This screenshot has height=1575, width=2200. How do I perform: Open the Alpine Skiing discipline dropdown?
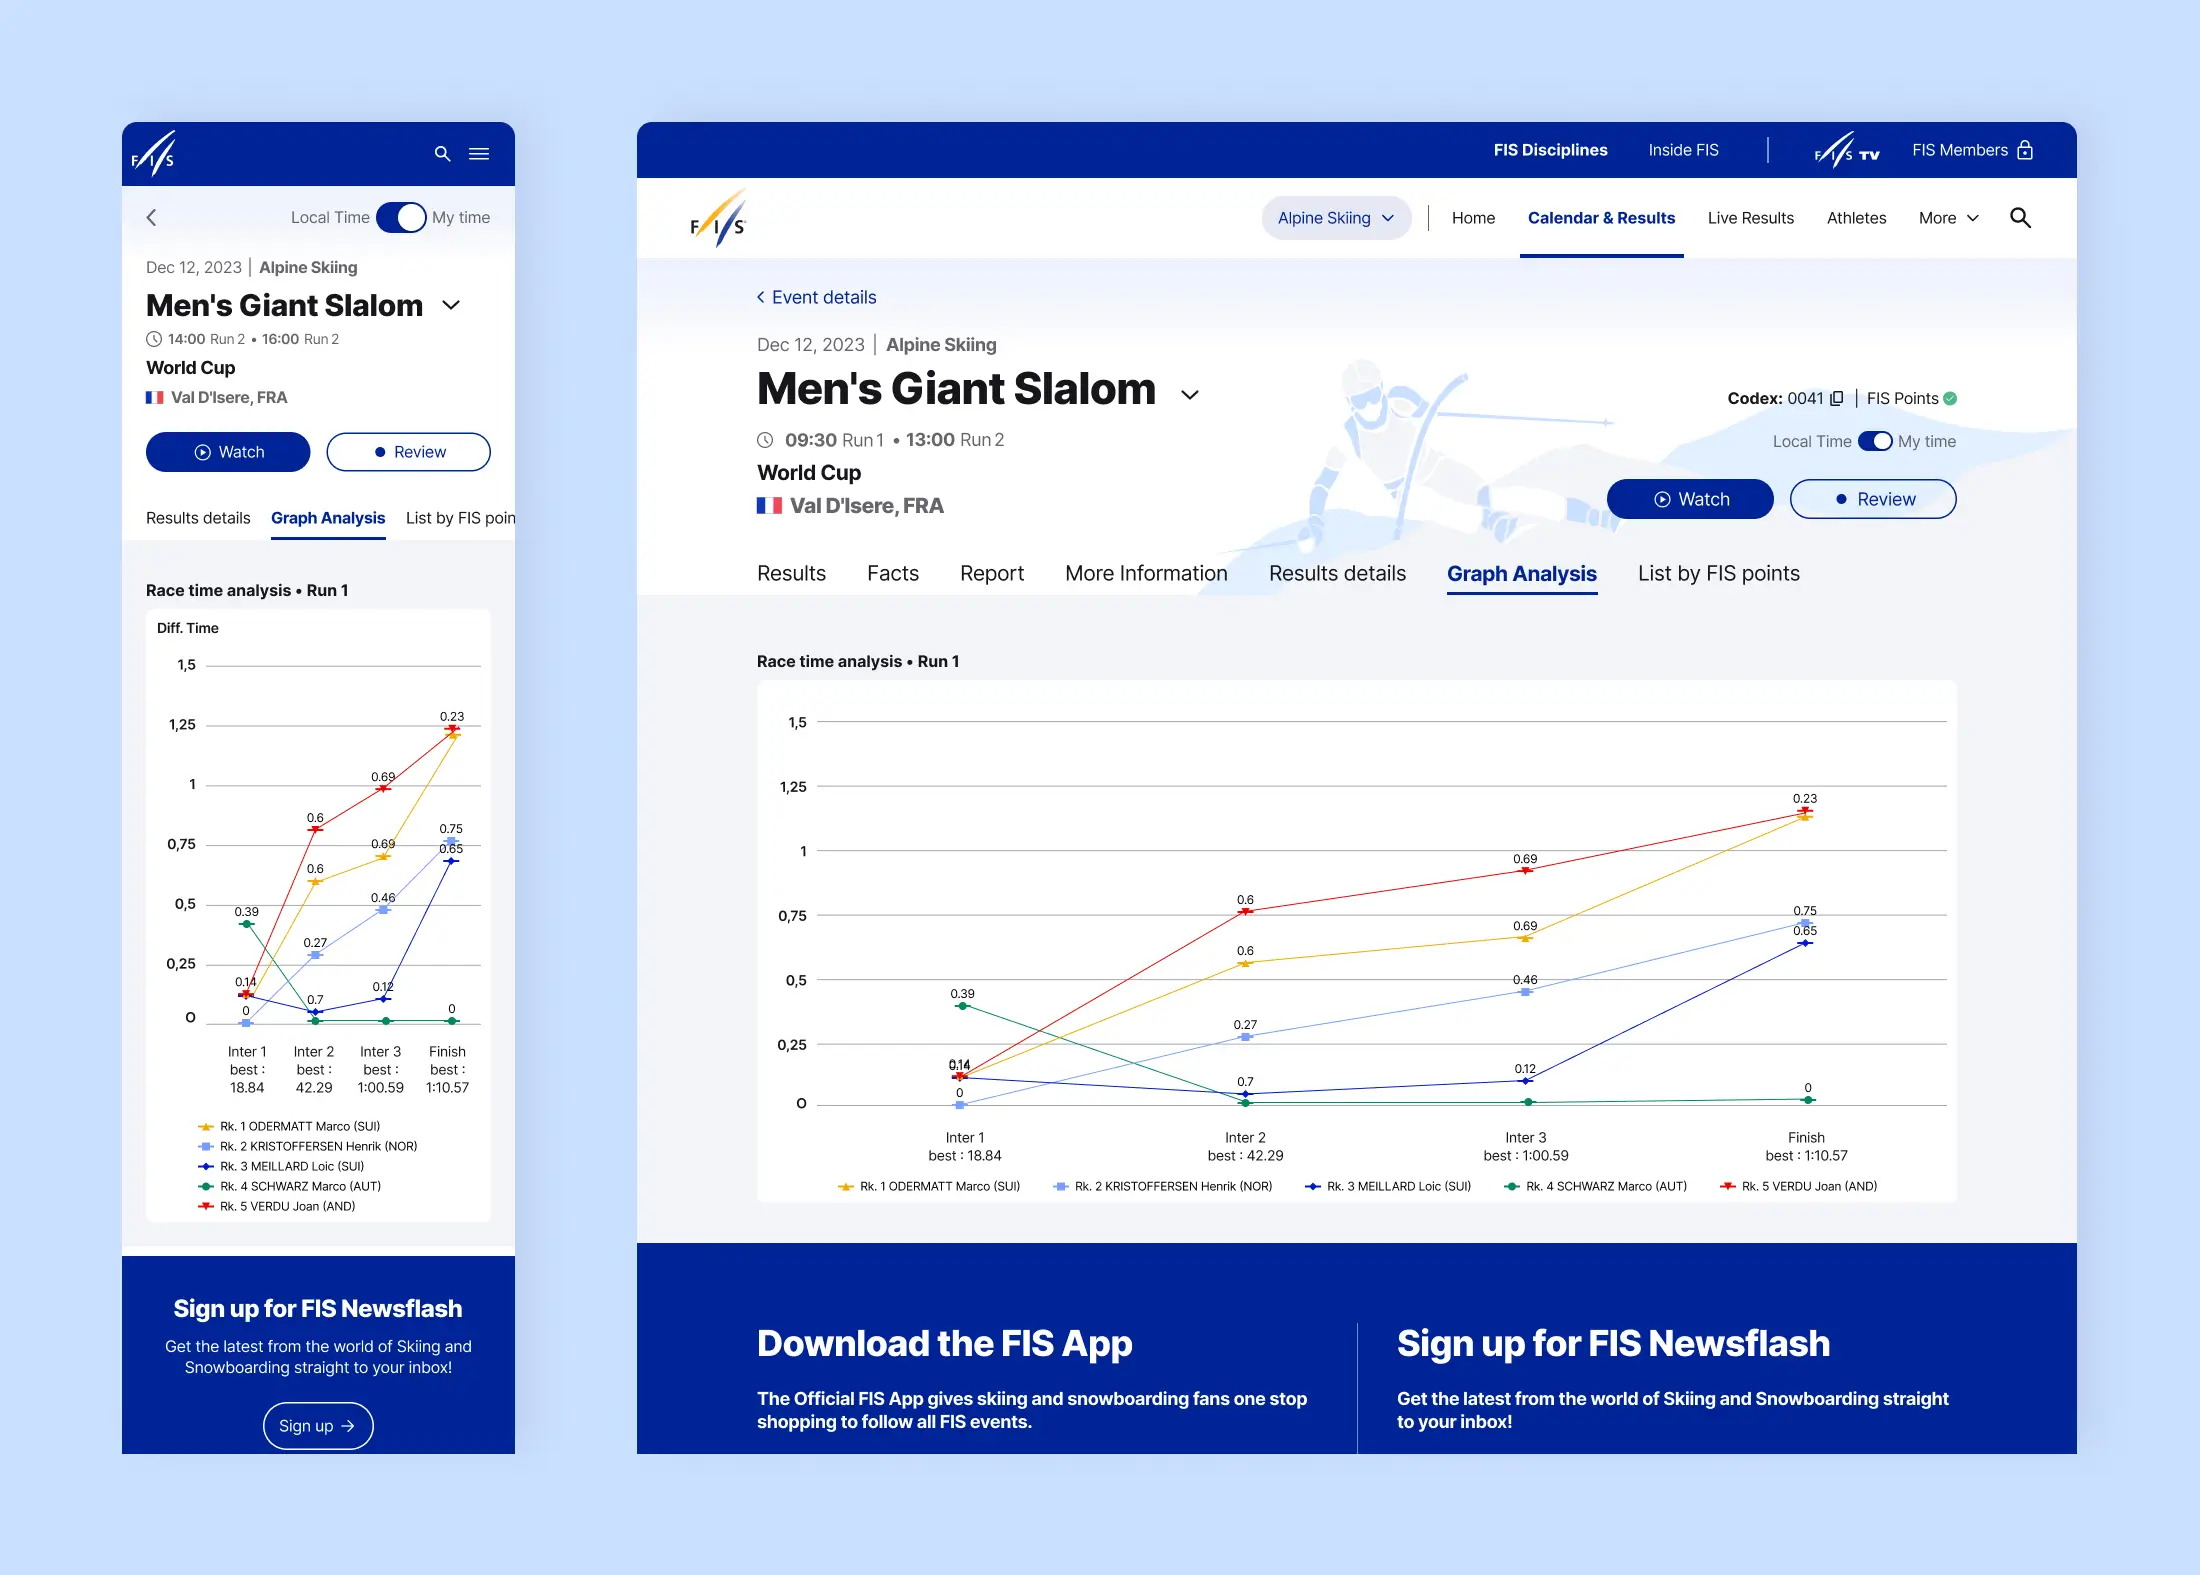tap(1336, 218)
